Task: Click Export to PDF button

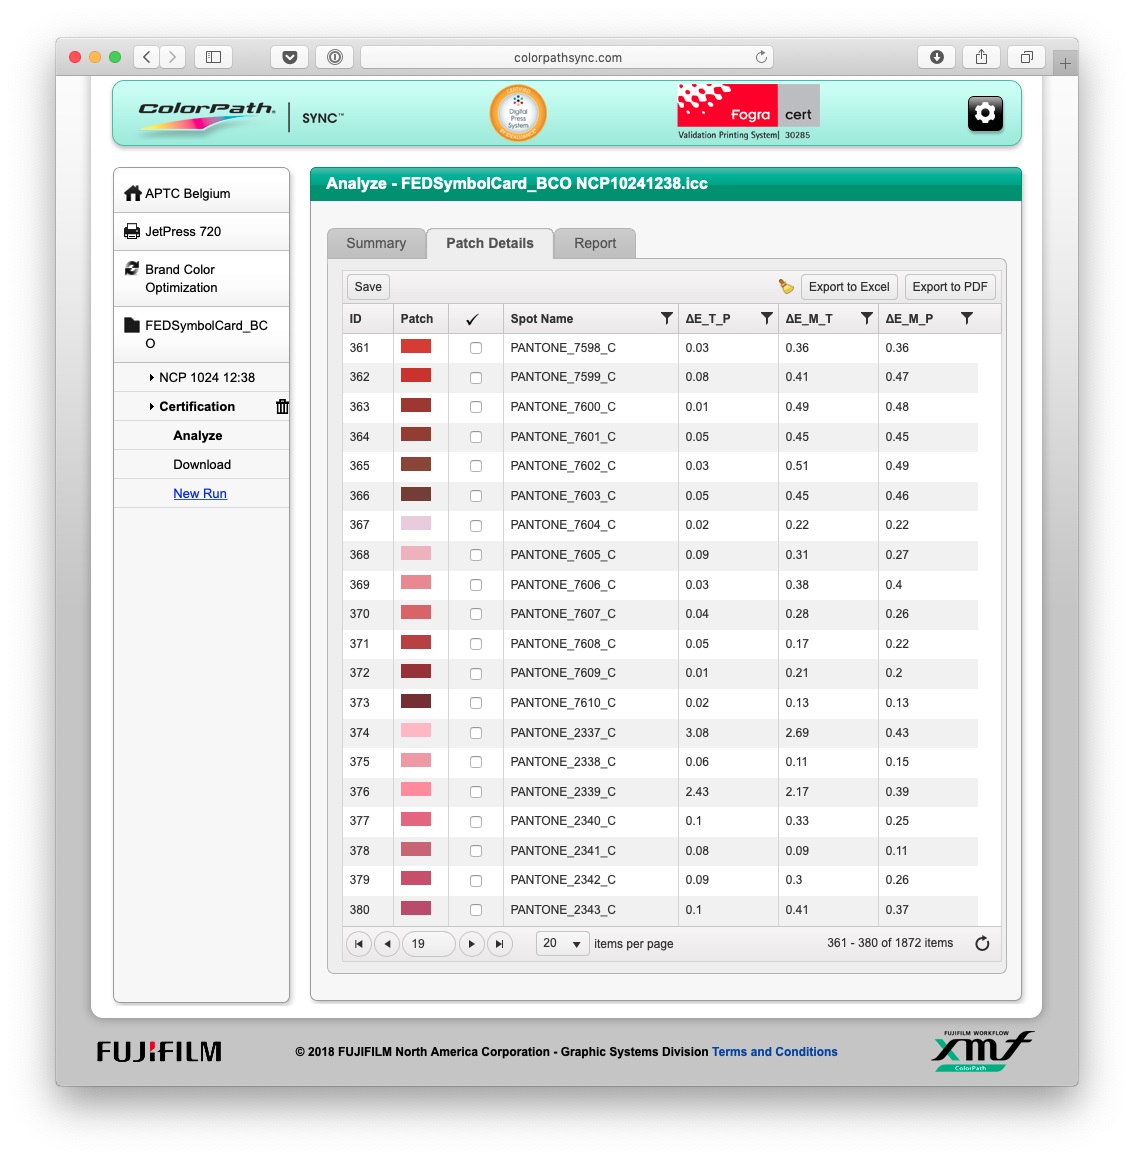Action: pos(950,286)
